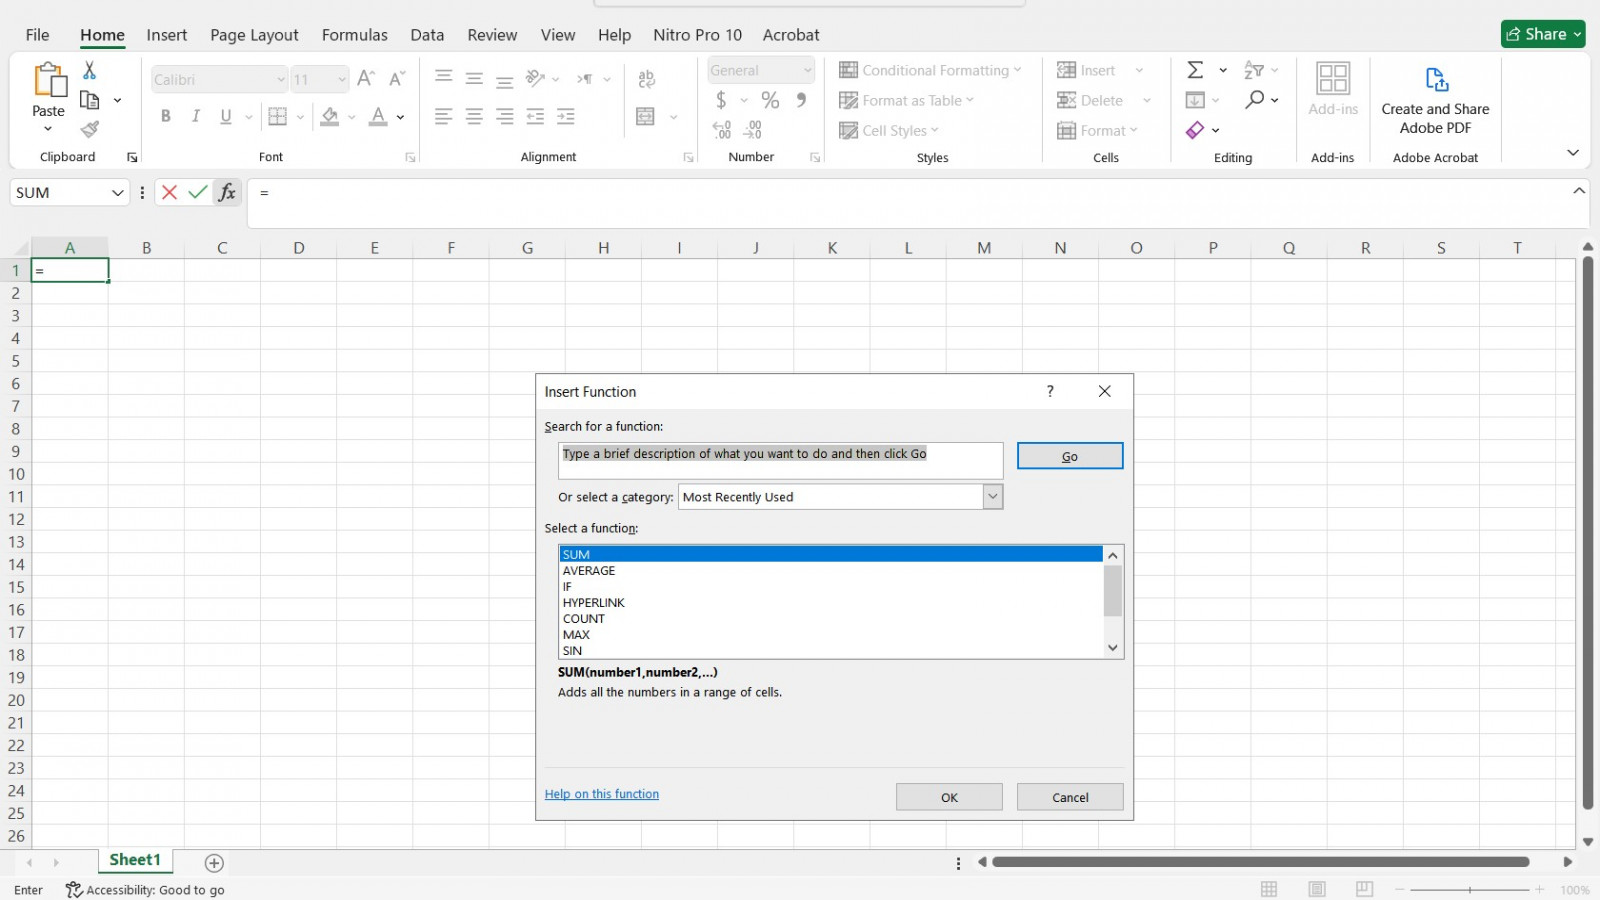1600x900 pixels.
Task: Toggle Align Right in Alignment group
Action: [x=505, y=116]
